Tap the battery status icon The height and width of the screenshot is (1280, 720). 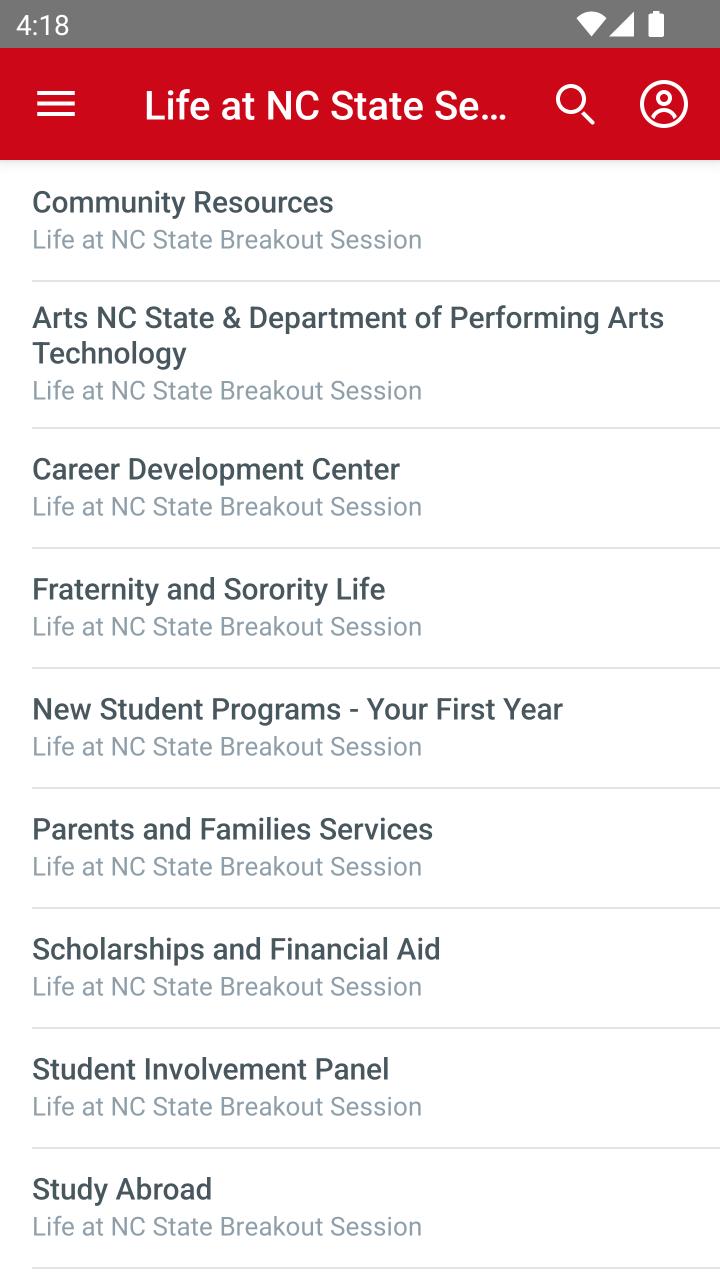(656, 24)
